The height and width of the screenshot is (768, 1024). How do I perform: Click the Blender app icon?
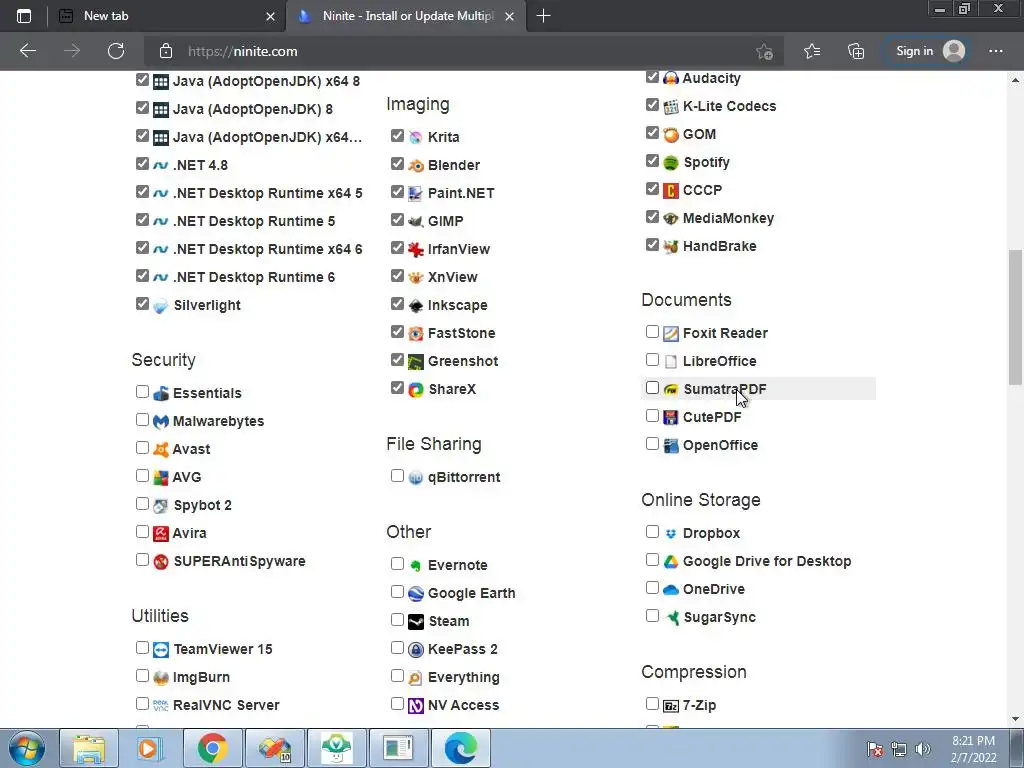click(415, 165)
